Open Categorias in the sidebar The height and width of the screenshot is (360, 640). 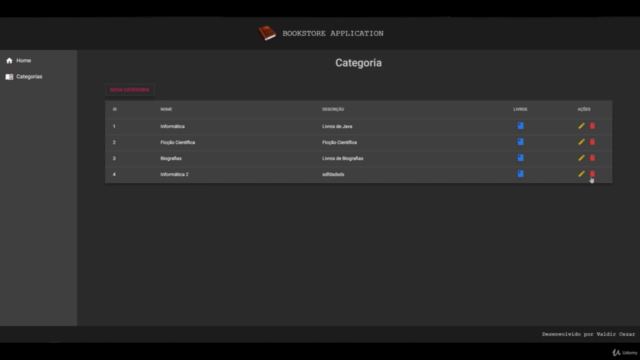click(29, 77)
